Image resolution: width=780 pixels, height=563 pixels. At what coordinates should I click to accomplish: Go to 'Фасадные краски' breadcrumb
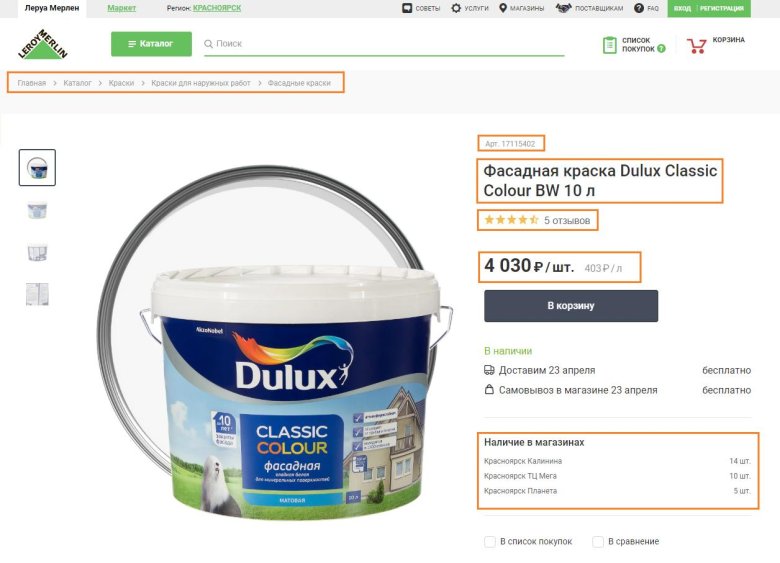(299, 83)
